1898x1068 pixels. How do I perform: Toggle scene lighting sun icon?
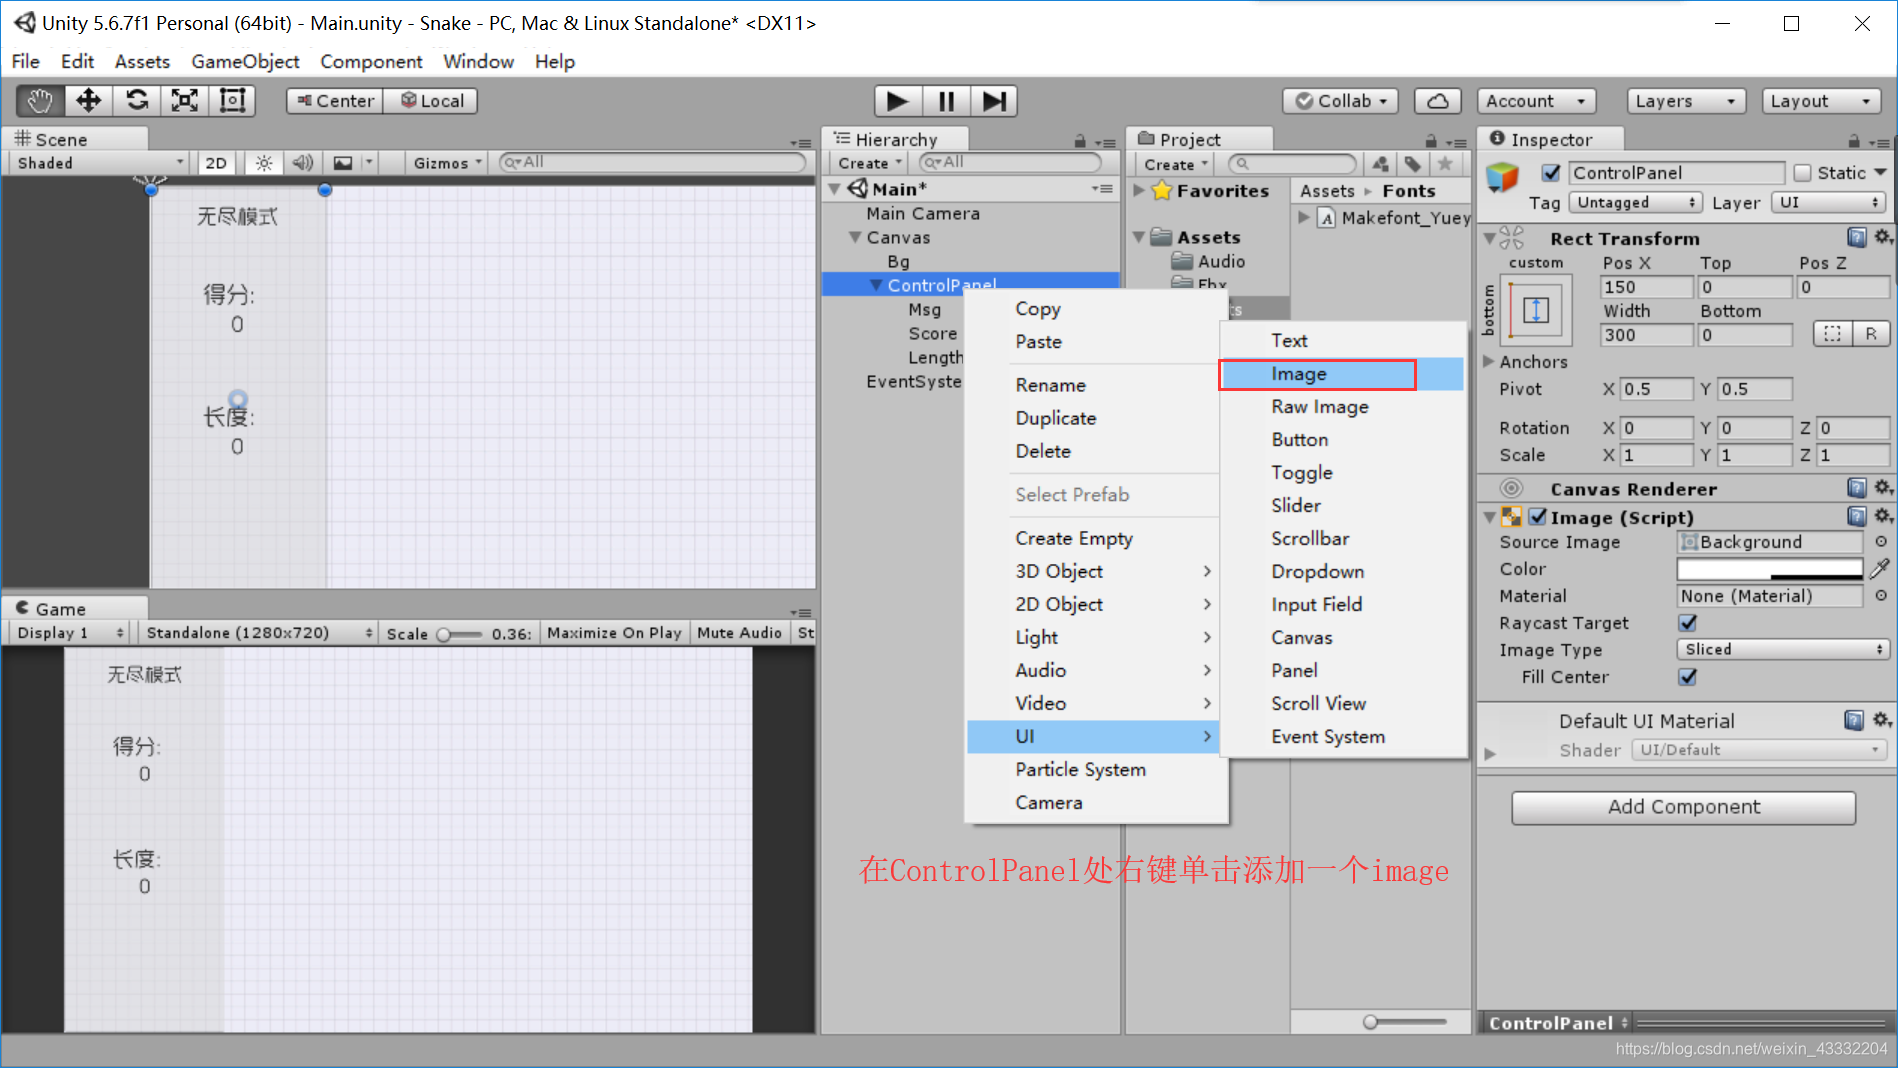[264, 163]
